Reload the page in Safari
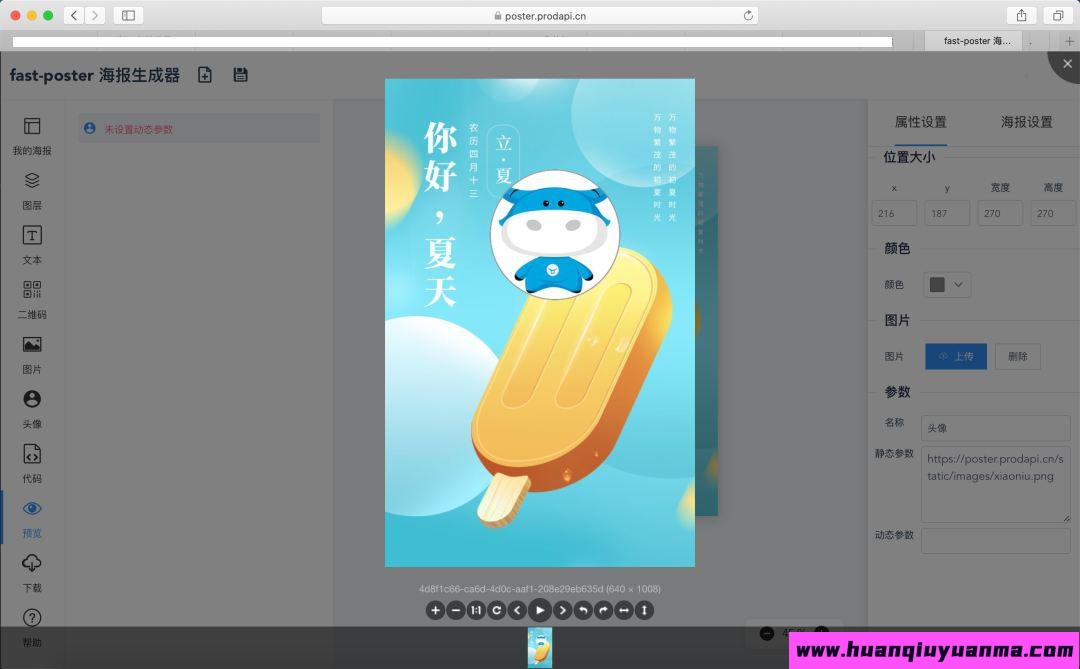 (x=748, y=15)
